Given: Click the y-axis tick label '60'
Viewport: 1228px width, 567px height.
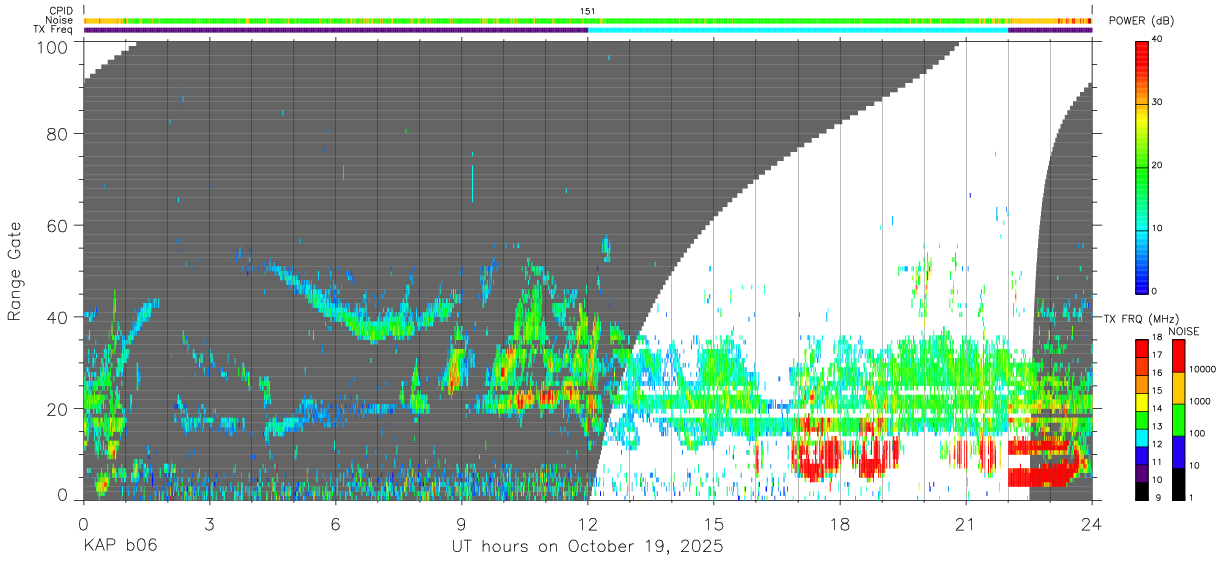Looking at the screenshot, I should pyautogui.click(x=58, y=225).
